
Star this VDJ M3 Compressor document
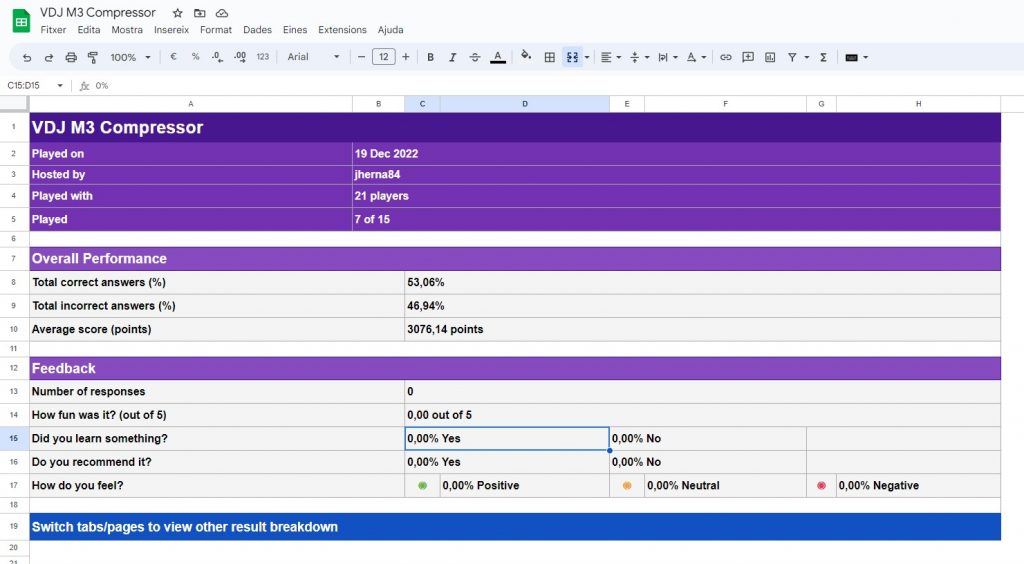pos(178,13)
